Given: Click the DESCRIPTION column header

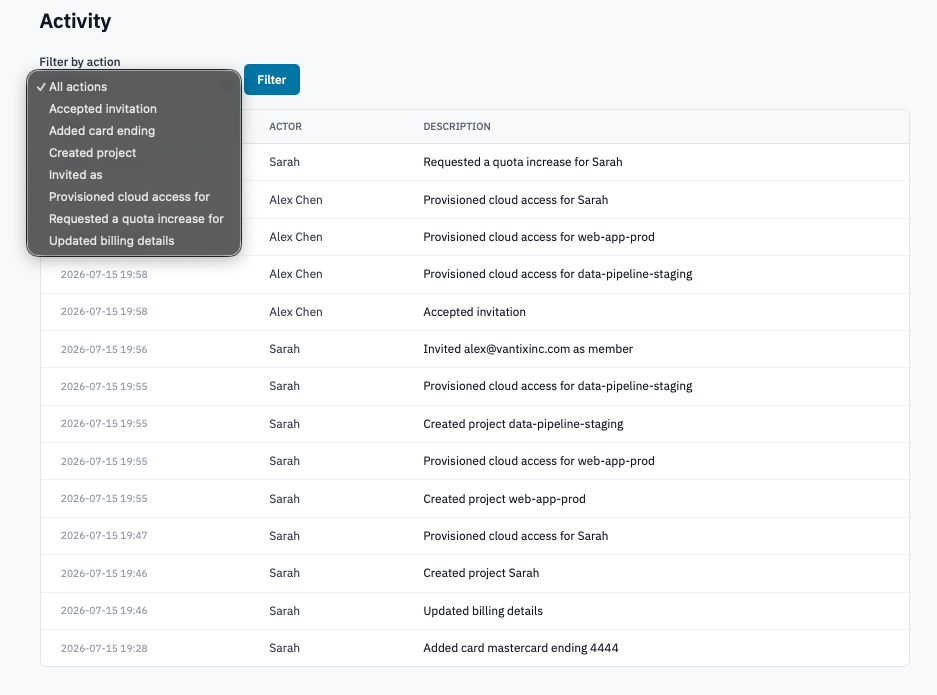Looking at the screenshot, I should point(457,127).
